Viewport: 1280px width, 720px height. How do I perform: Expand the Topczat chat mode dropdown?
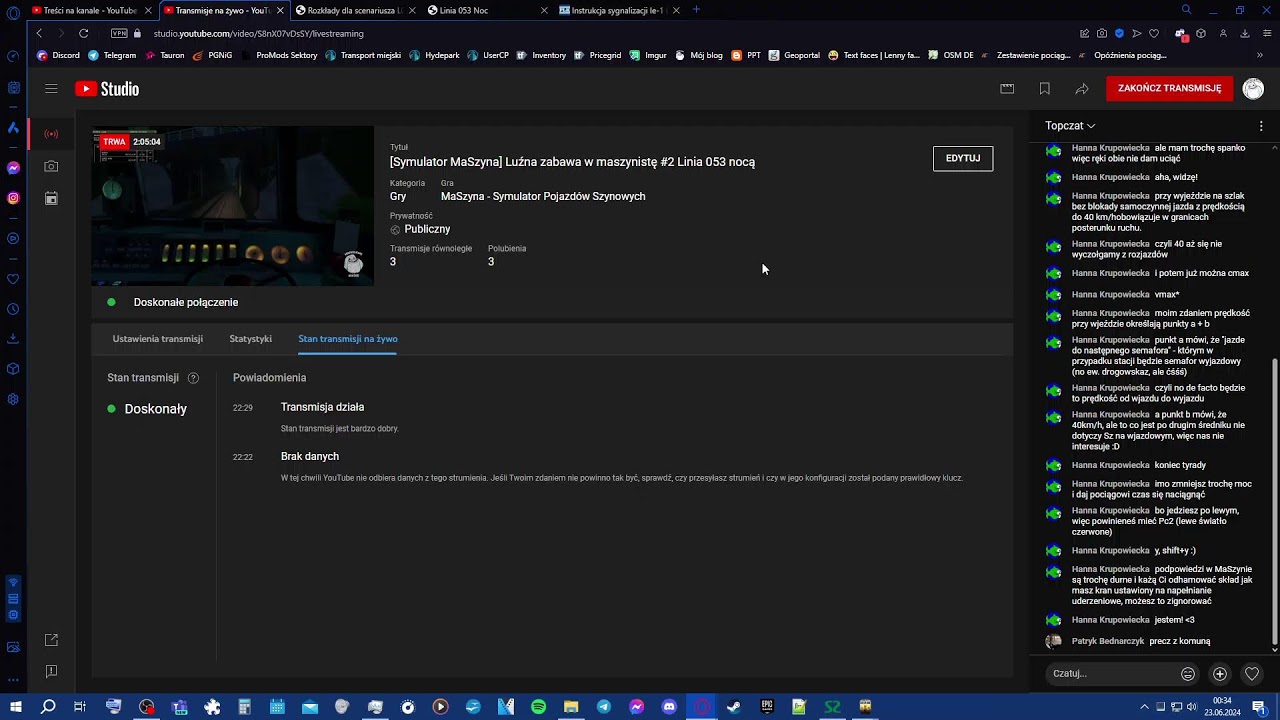(1070, 126)
